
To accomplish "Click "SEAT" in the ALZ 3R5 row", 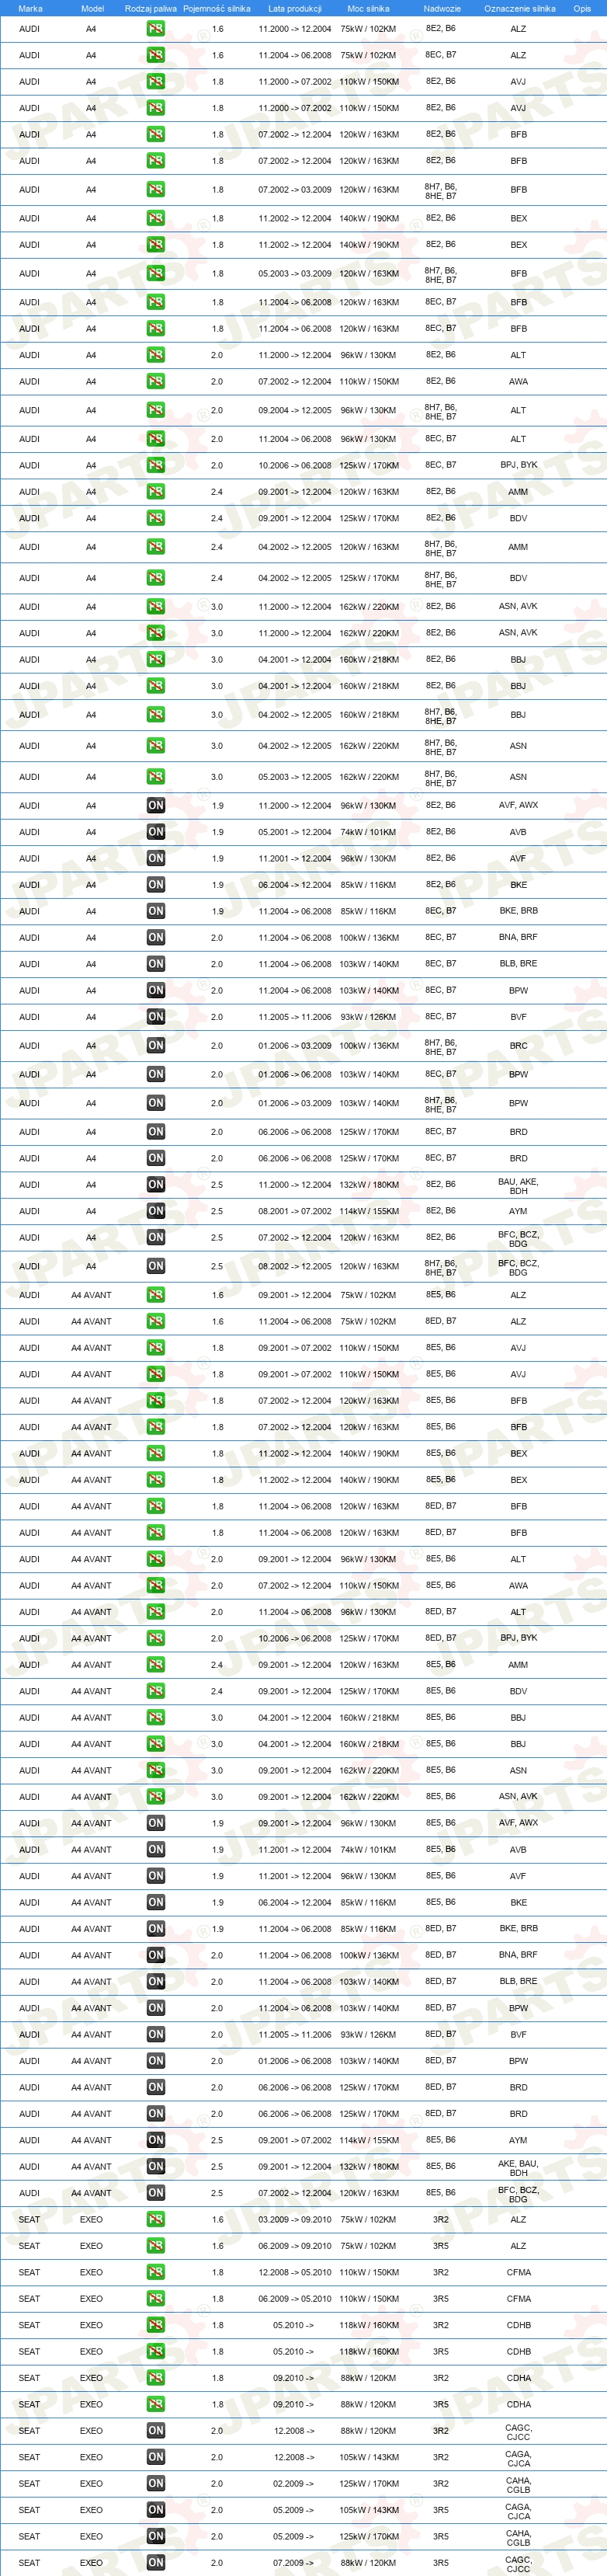I will (30, 2247).
